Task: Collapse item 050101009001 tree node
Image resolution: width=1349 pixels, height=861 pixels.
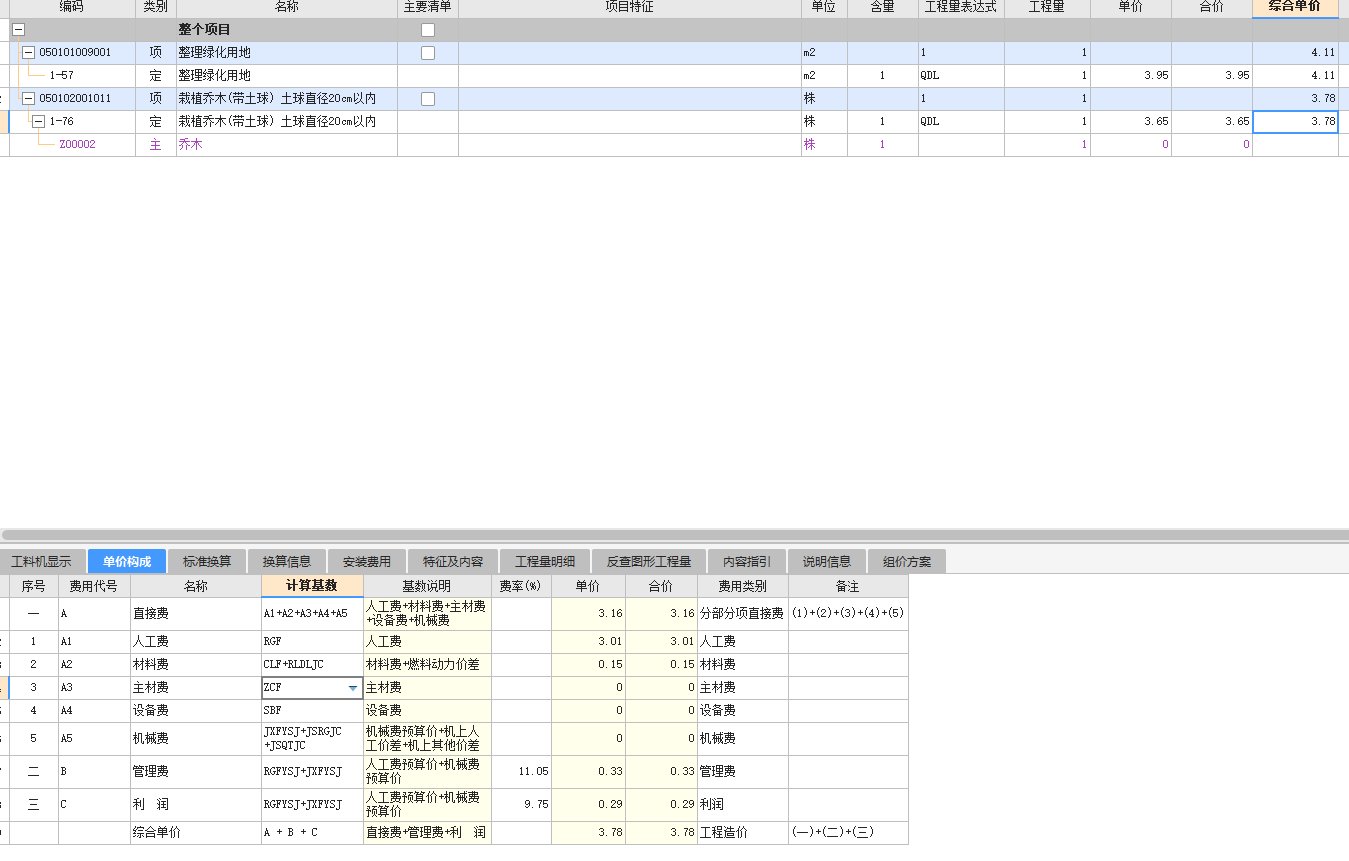Action: coord(28,53)
